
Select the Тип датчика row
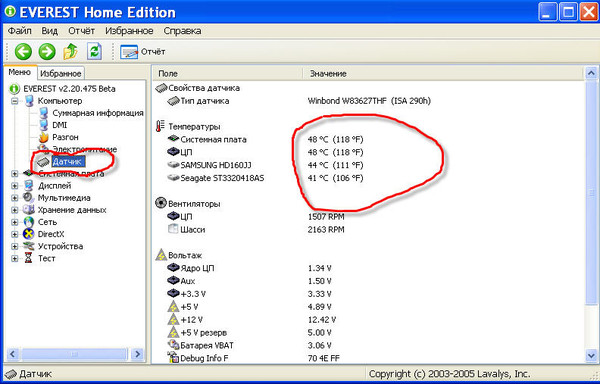(x=299, y=101)
